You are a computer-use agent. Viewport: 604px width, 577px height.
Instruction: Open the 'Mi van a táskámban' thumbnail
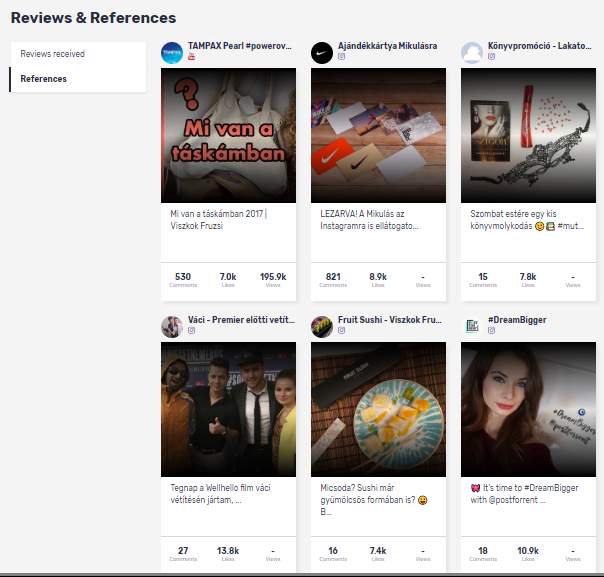pos(228,136)
